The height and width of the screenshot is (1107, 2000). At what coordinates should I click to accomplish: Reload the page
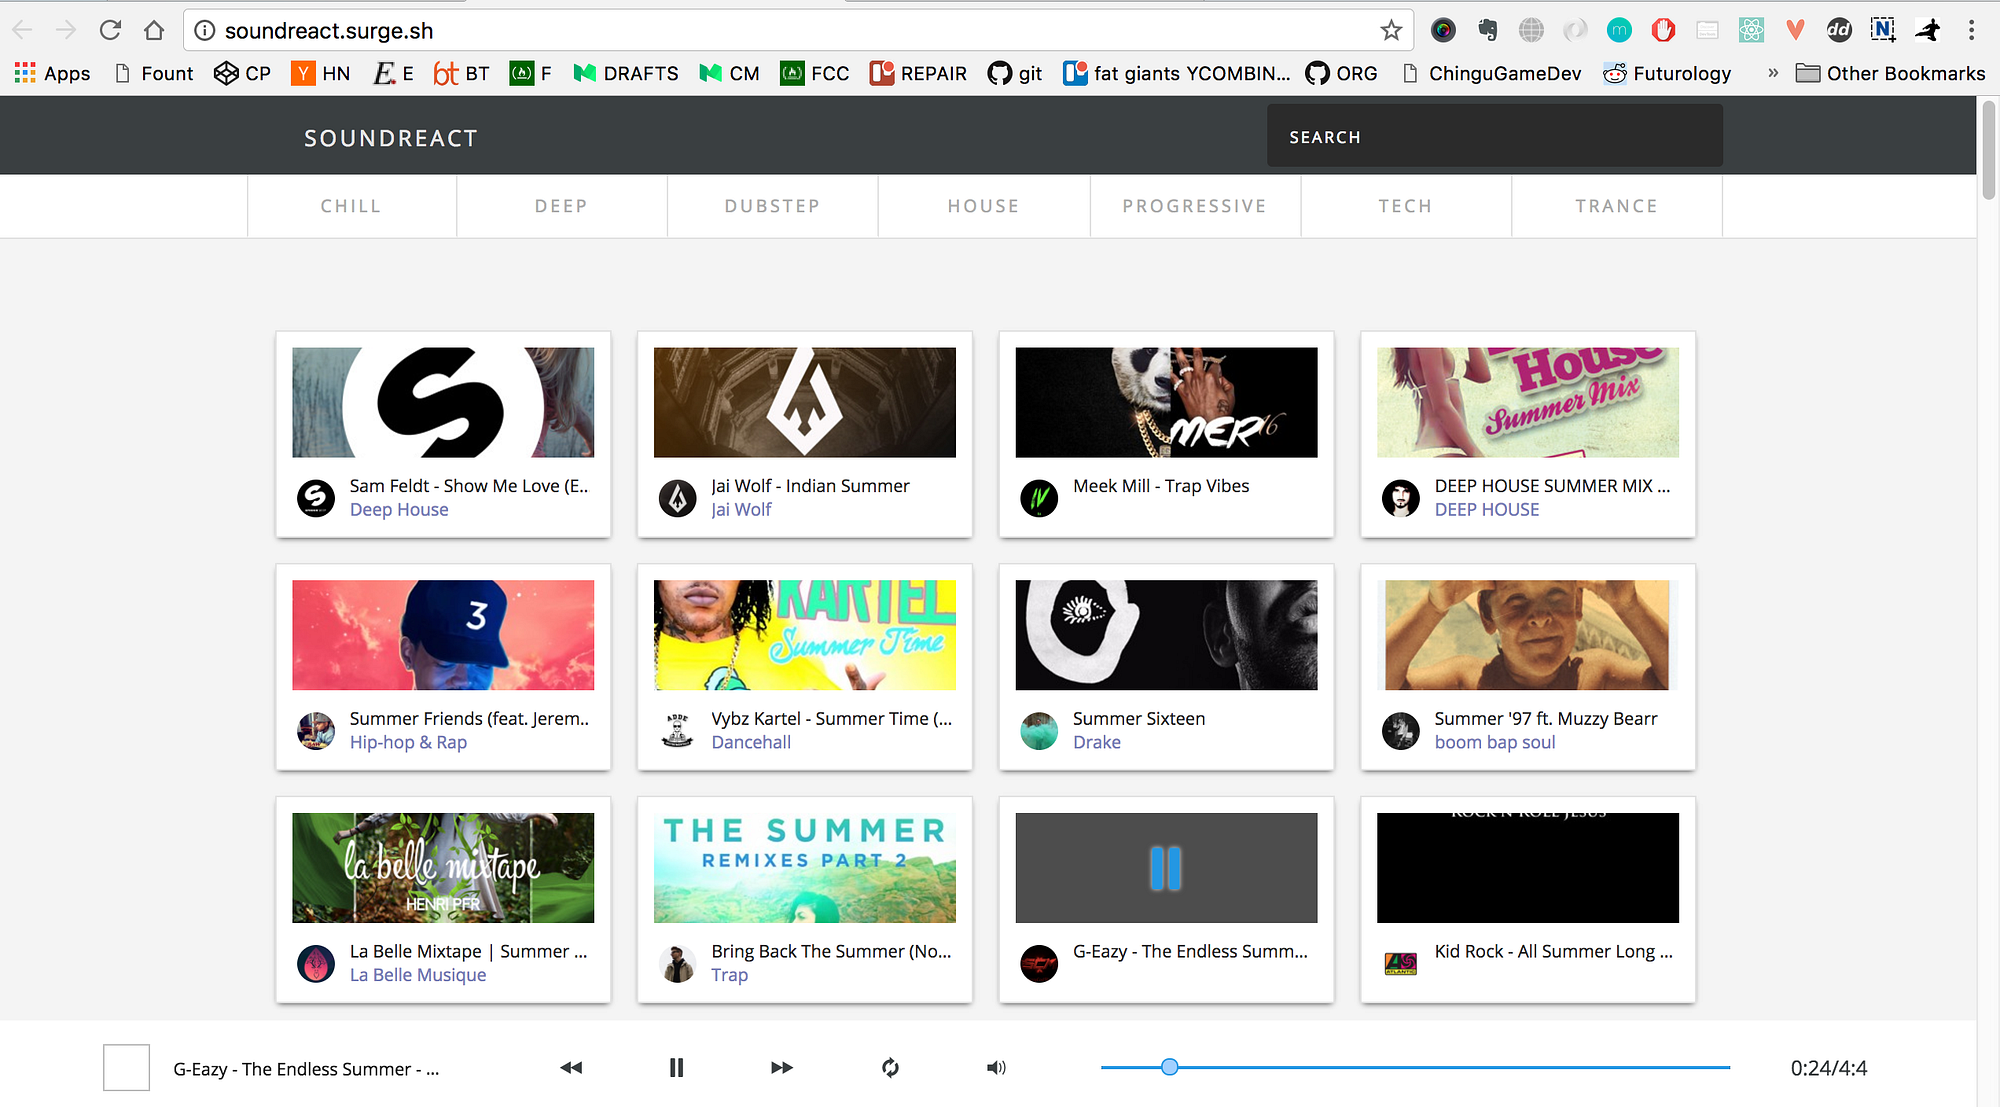(x=110, y=30)
